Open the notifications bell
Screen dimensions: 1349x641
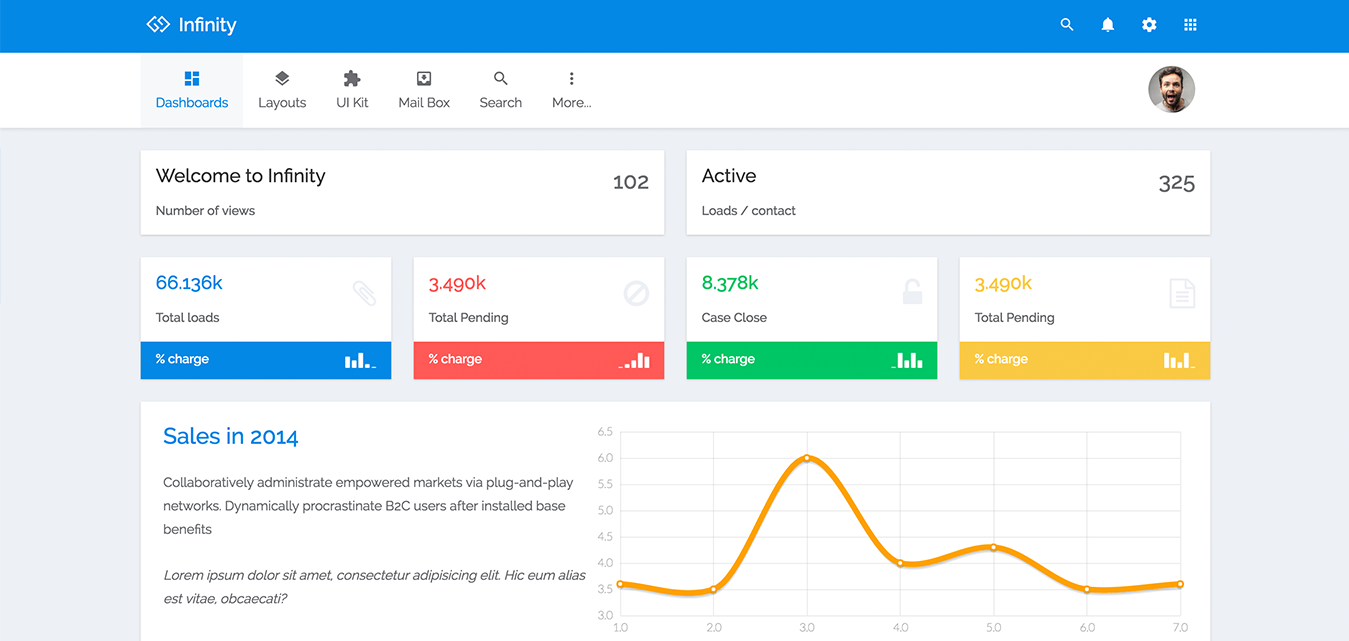(1108, 25)
